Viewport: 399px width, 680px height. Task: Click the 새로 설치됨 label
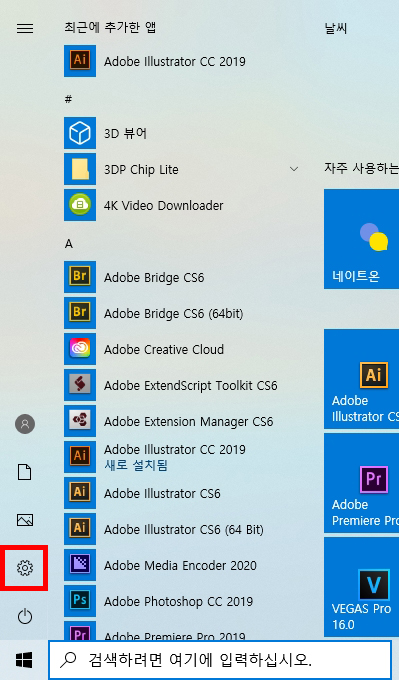(x=136, y=465)
